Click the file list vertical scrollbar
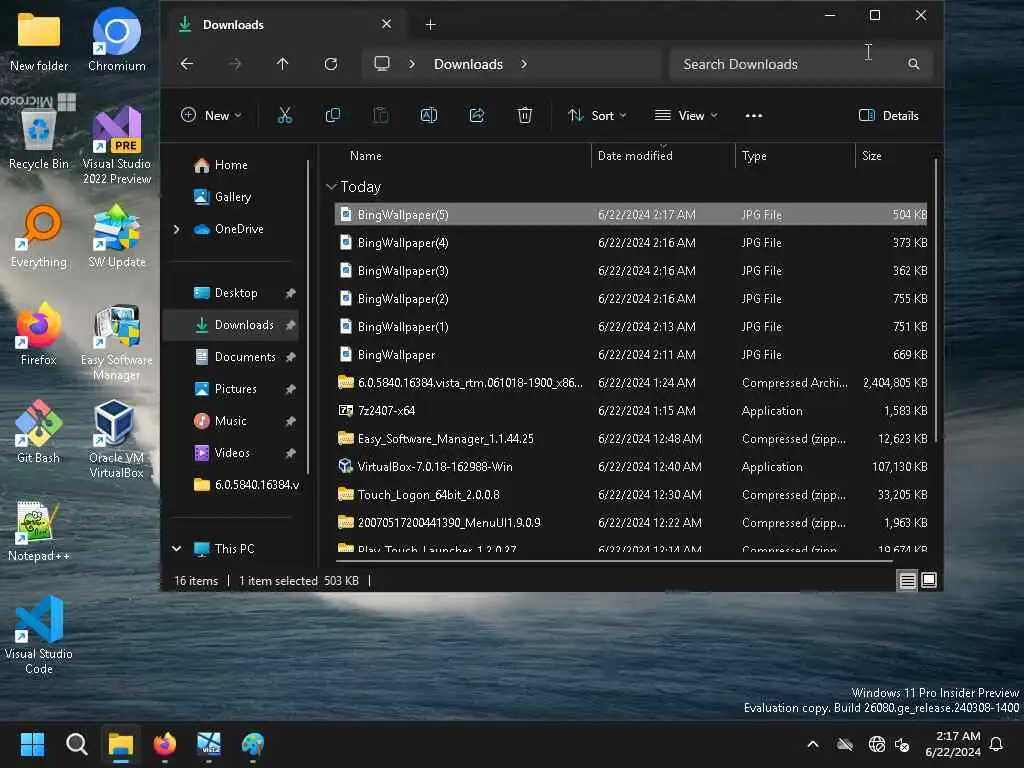Viewport: 1024px width, 768px height. tap(936, 299)
